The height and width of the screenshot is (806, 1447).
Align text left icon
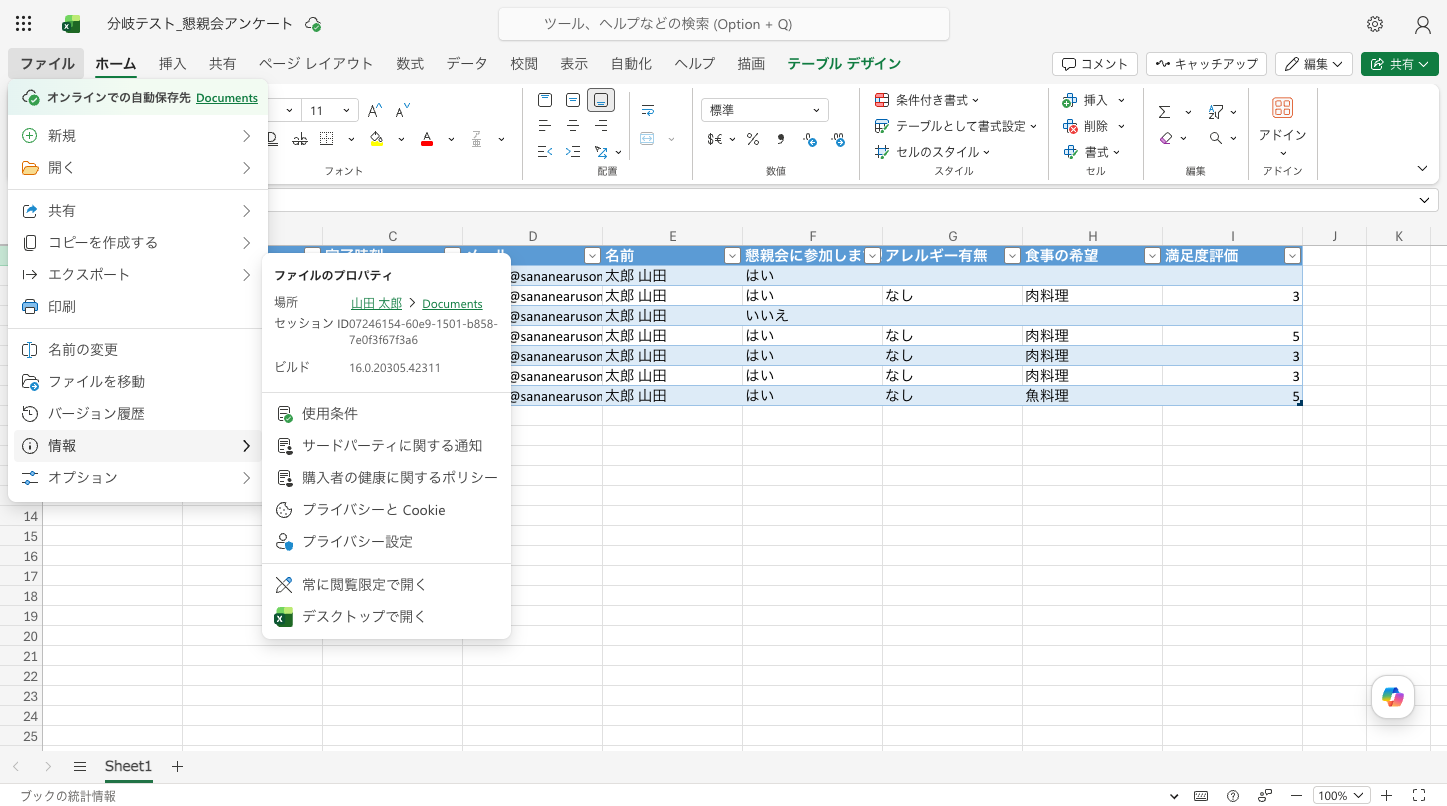tap(545, 126)
